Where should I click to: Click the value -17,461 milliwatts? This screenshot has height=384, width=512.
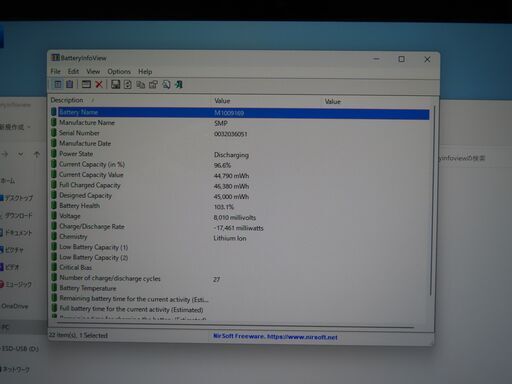click(238, 228)
